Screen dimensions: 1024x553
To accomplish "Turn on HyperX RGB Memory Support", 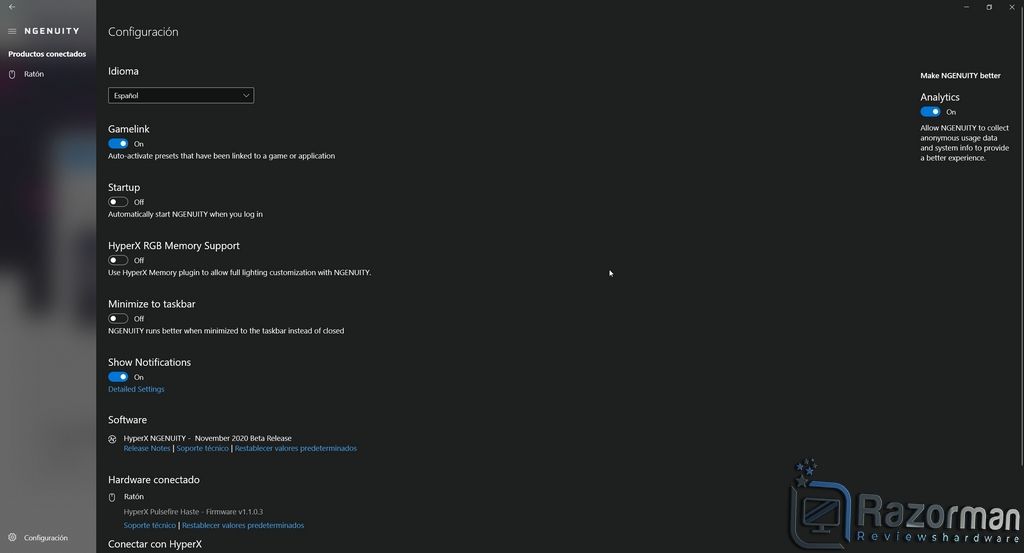I will [x=118, y=260].
